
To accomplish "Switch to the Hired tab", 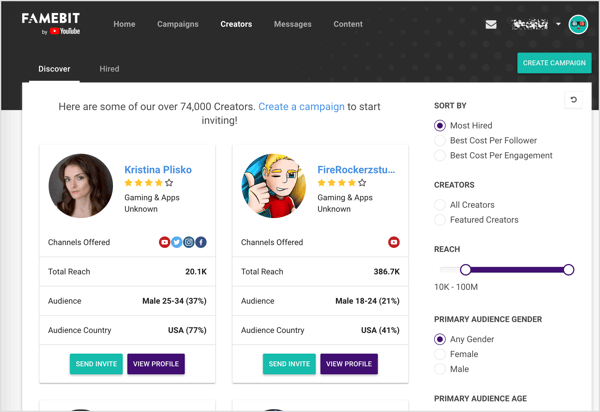I will pos(109,69).
